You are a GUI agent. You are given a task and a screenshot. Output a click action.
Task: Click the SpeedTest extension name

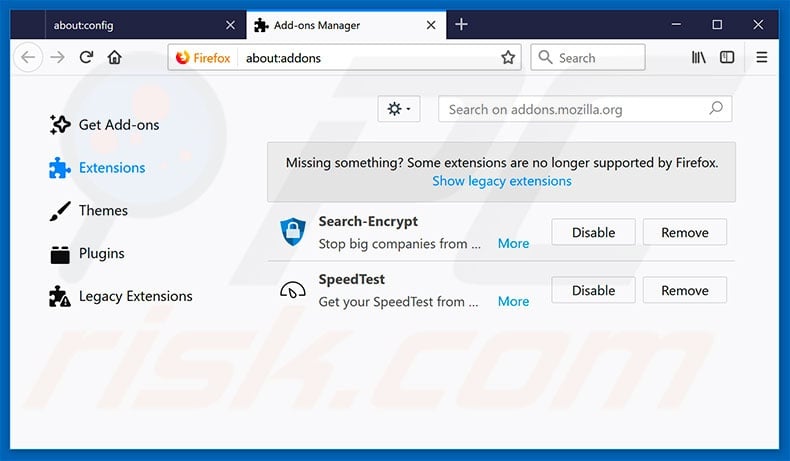pos(352,279)
